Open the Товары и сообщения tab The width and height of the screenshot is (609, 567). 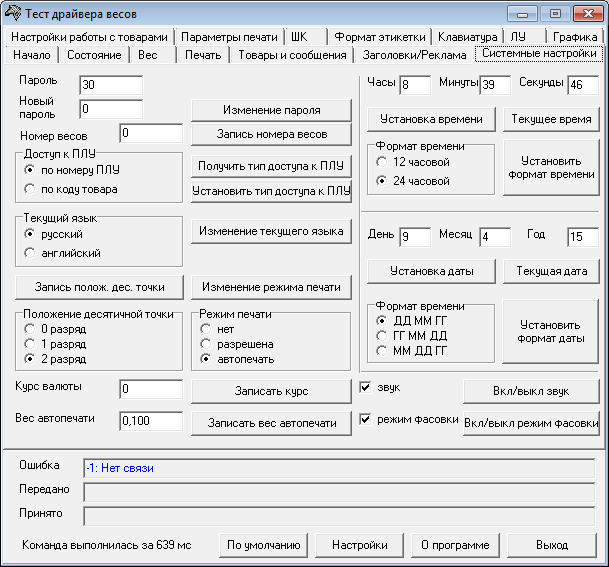(x=292, y=55)
